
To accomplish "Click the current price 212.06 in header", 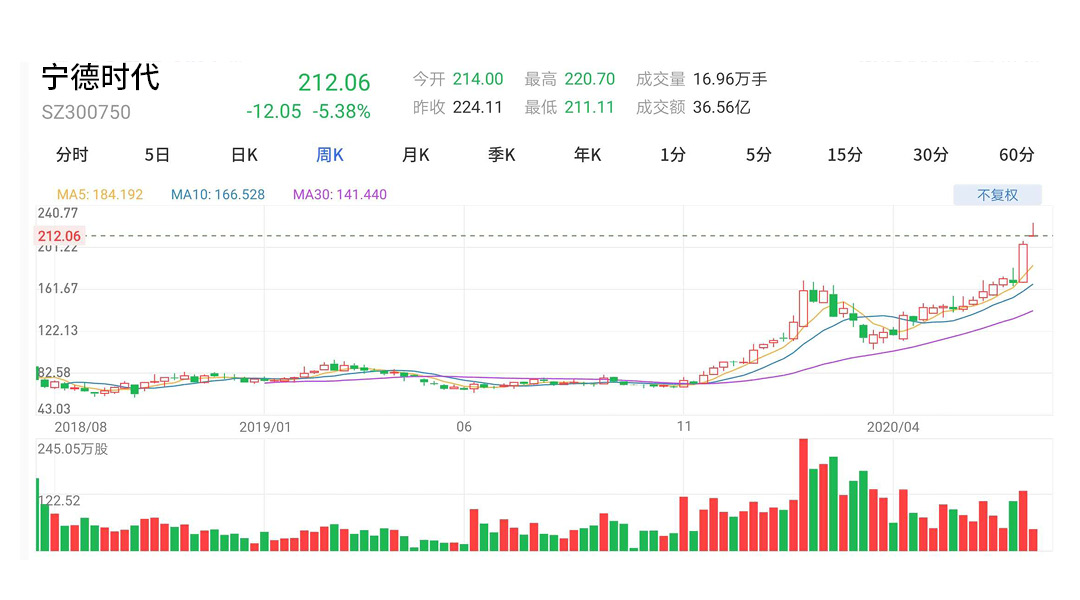I will (x=334, y=83).
